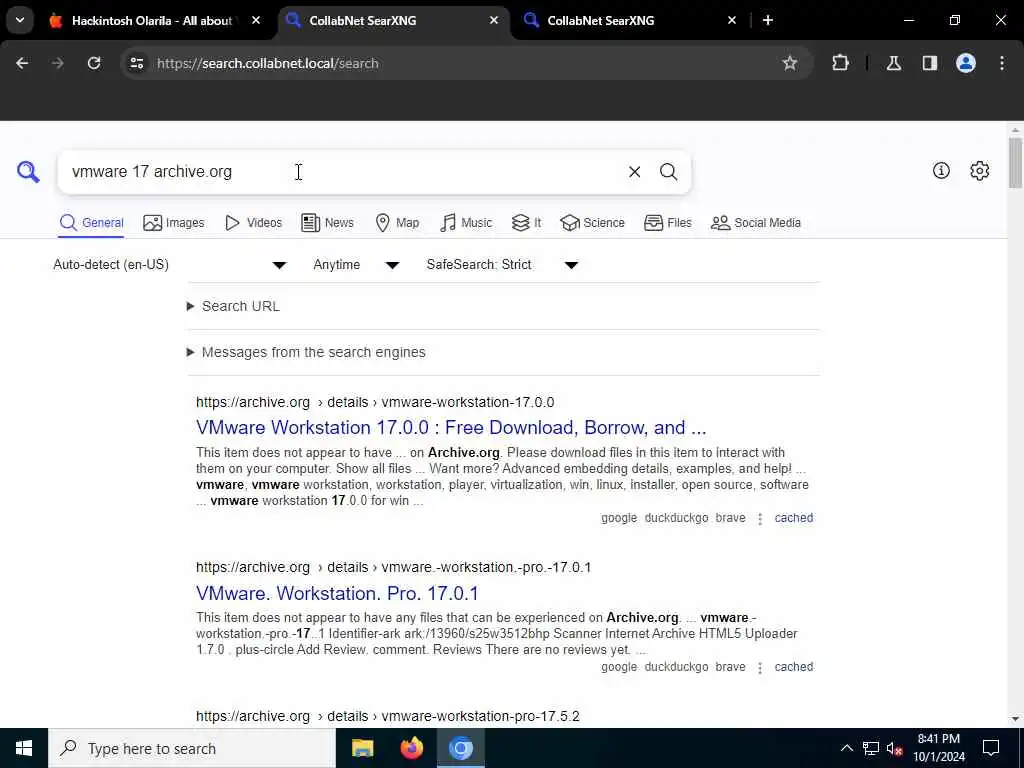Open the About info icon
Viewport: 1024px width, 768px height.
coord(941,170)
